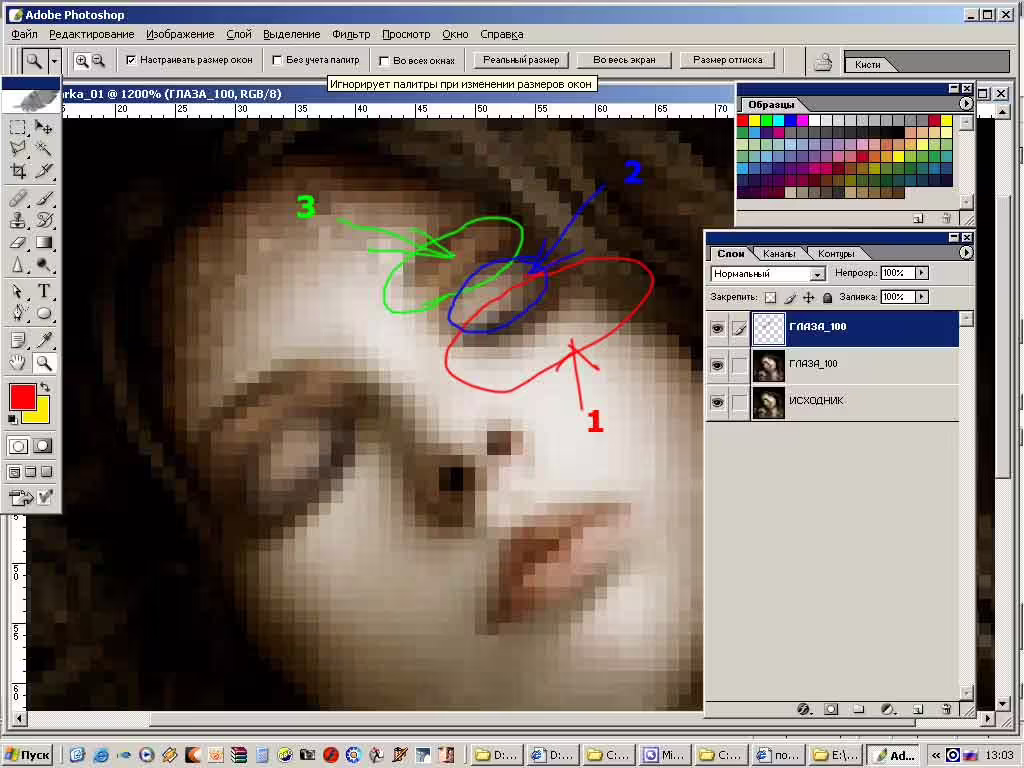Select the Healing Brush tool
The width and height of the screenshot is (1024, 768).
(18, 198)
